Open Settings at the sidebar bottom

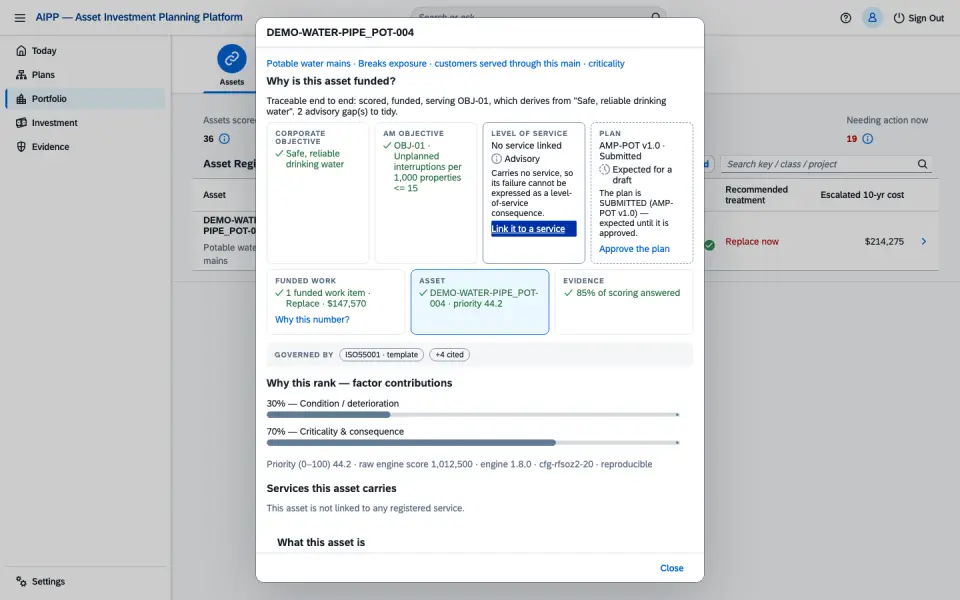[86, 581]
